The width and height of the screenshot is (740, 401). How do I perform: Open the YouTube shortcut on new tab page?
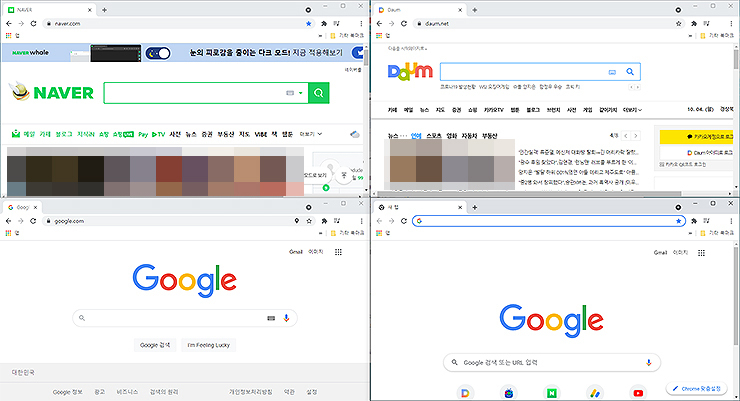638,393
